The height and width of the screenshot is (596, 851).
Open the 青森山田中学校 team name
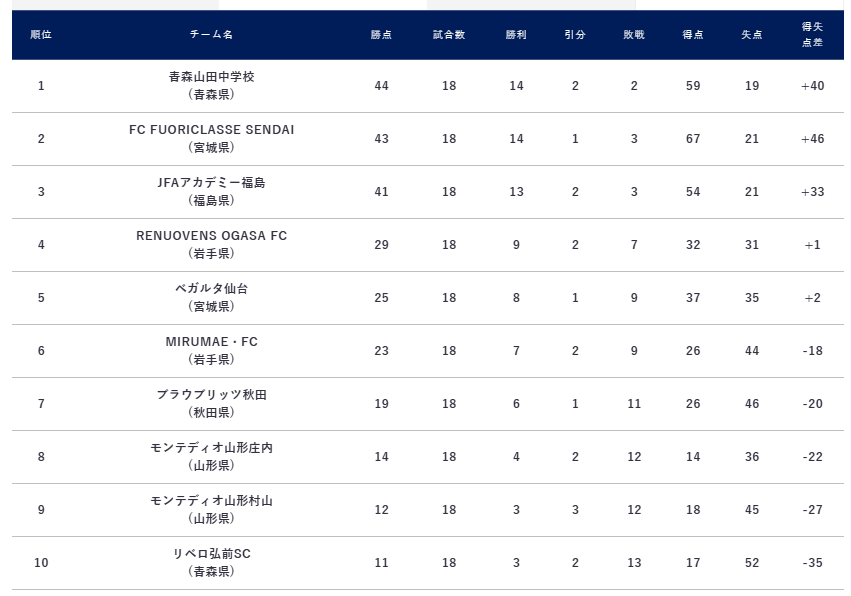click(x=211, y=77)
